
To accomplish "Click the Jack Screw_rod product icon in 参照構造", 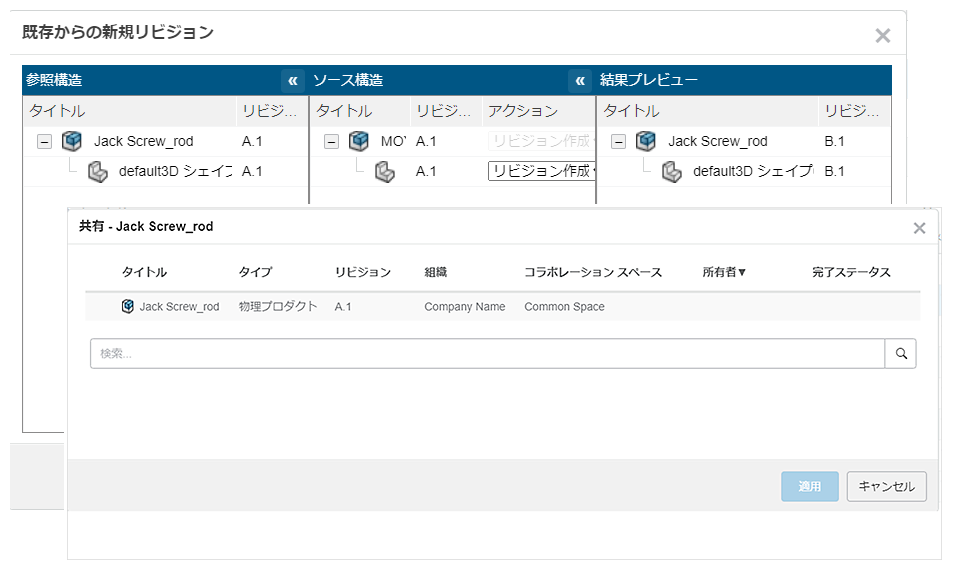I will coord(72,141).
